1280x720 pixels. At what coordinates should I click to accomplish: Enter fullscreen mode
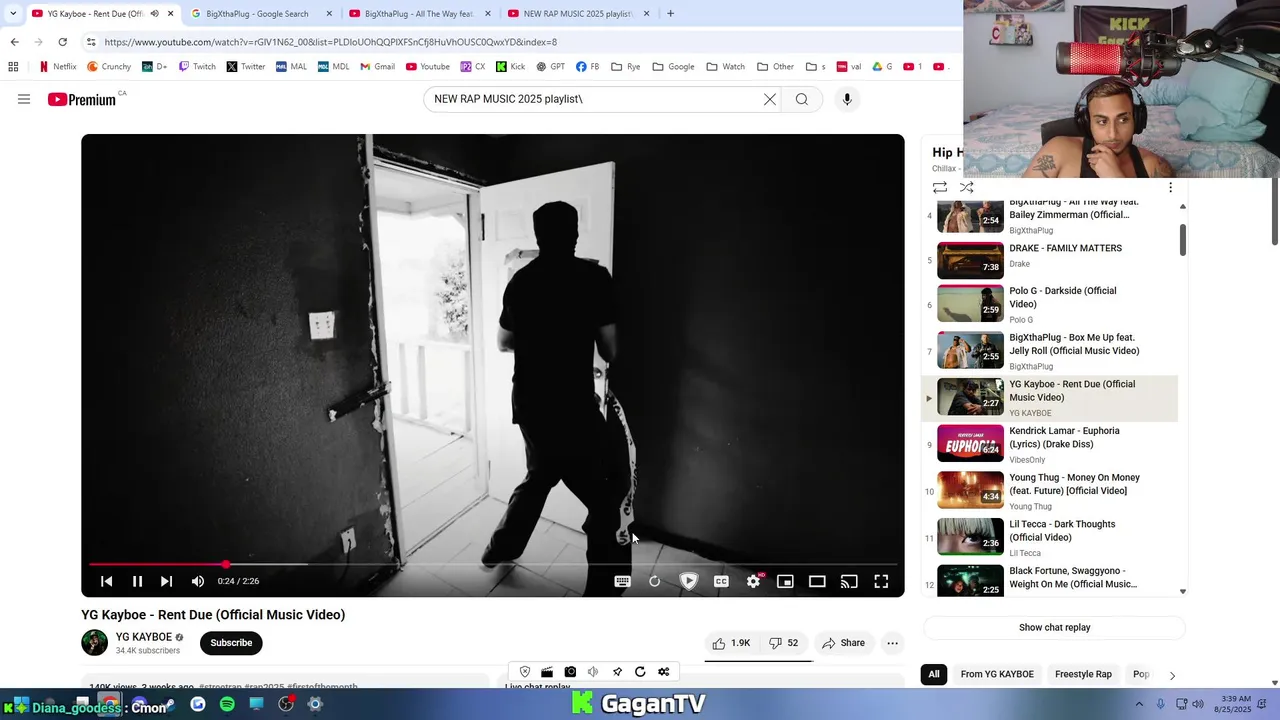(881, 581)
